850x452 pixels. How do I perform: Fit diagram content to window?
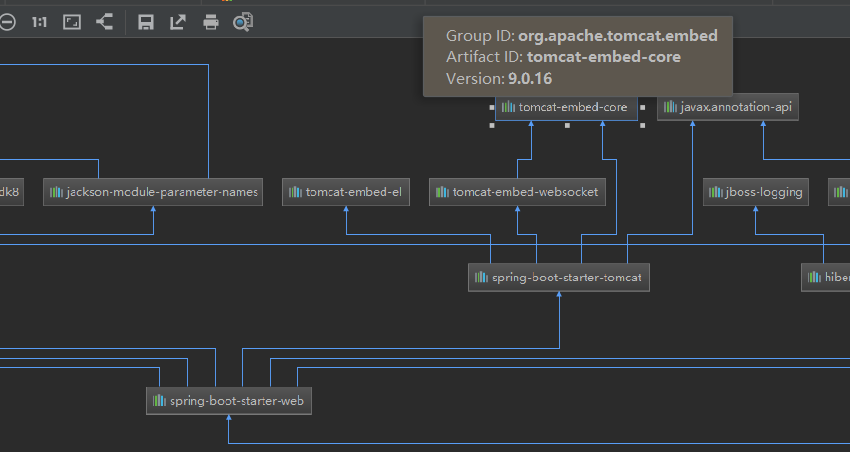72,22
